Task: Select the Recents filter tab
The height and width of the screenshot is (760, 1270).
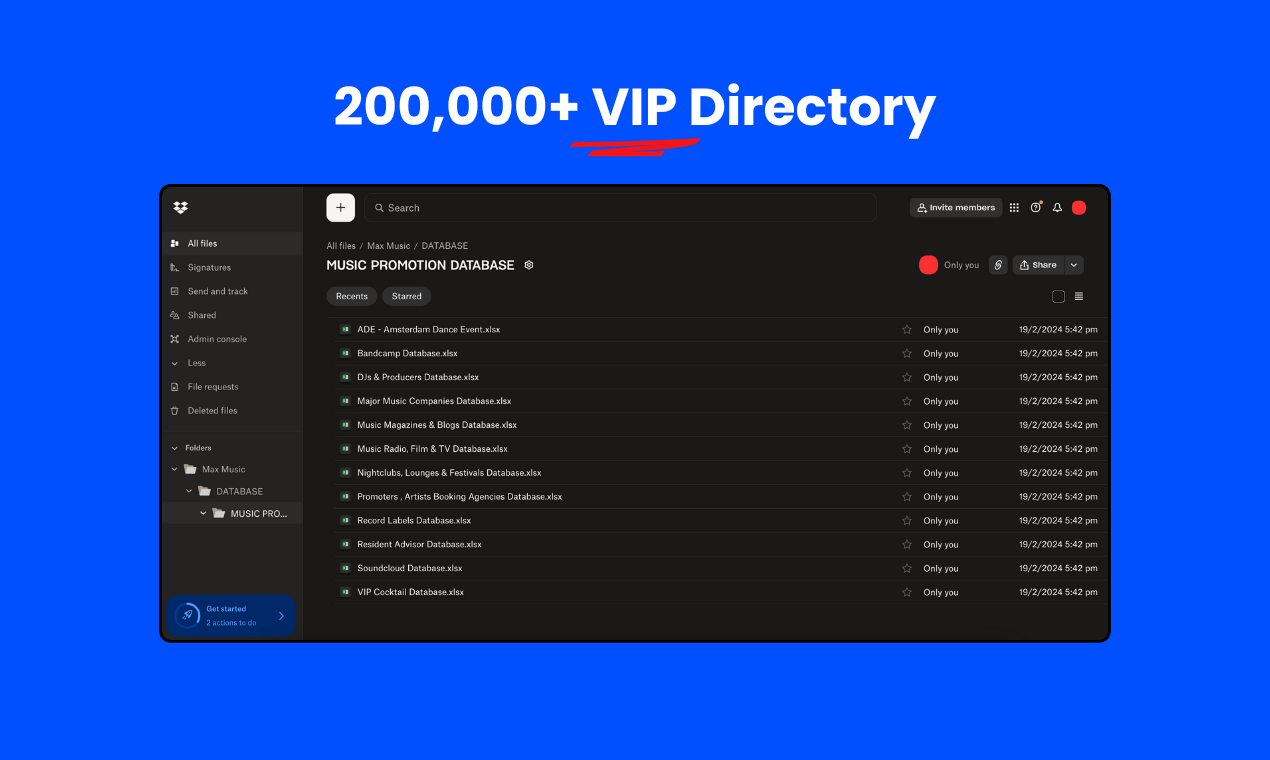Action: [x=352, y=296]
